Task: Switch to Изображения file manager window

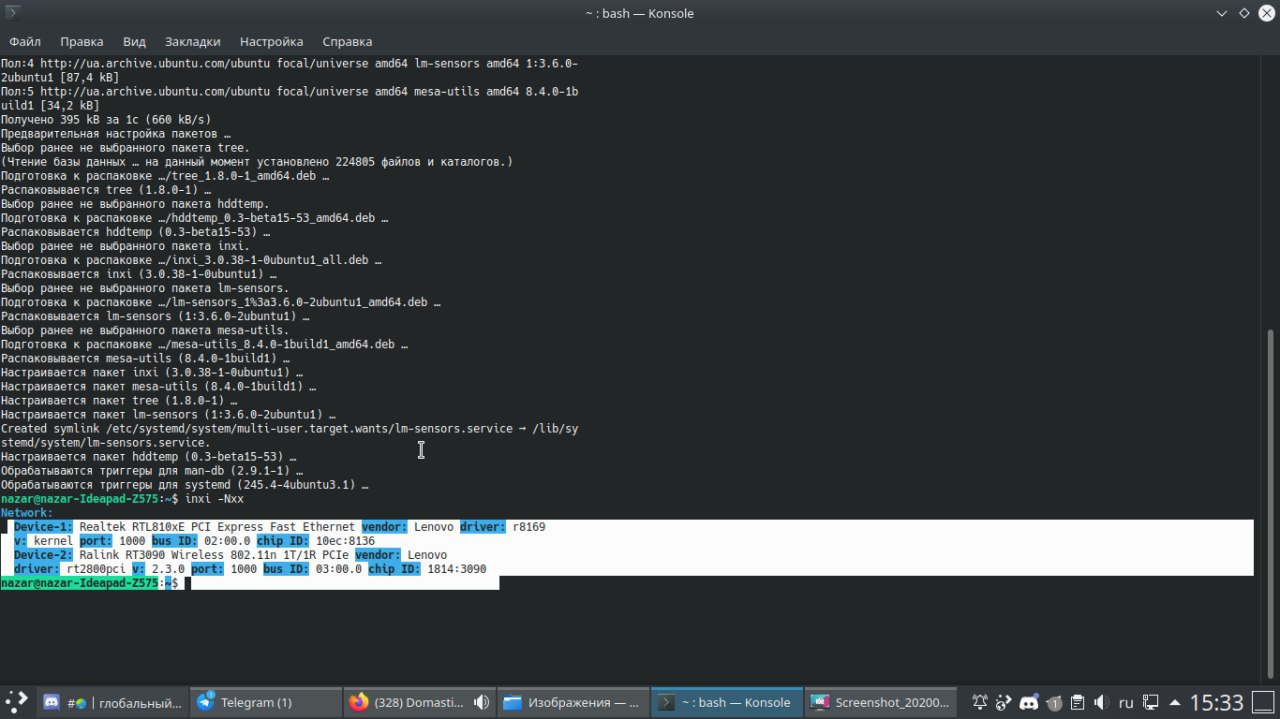Action: (x=572, y=702)
